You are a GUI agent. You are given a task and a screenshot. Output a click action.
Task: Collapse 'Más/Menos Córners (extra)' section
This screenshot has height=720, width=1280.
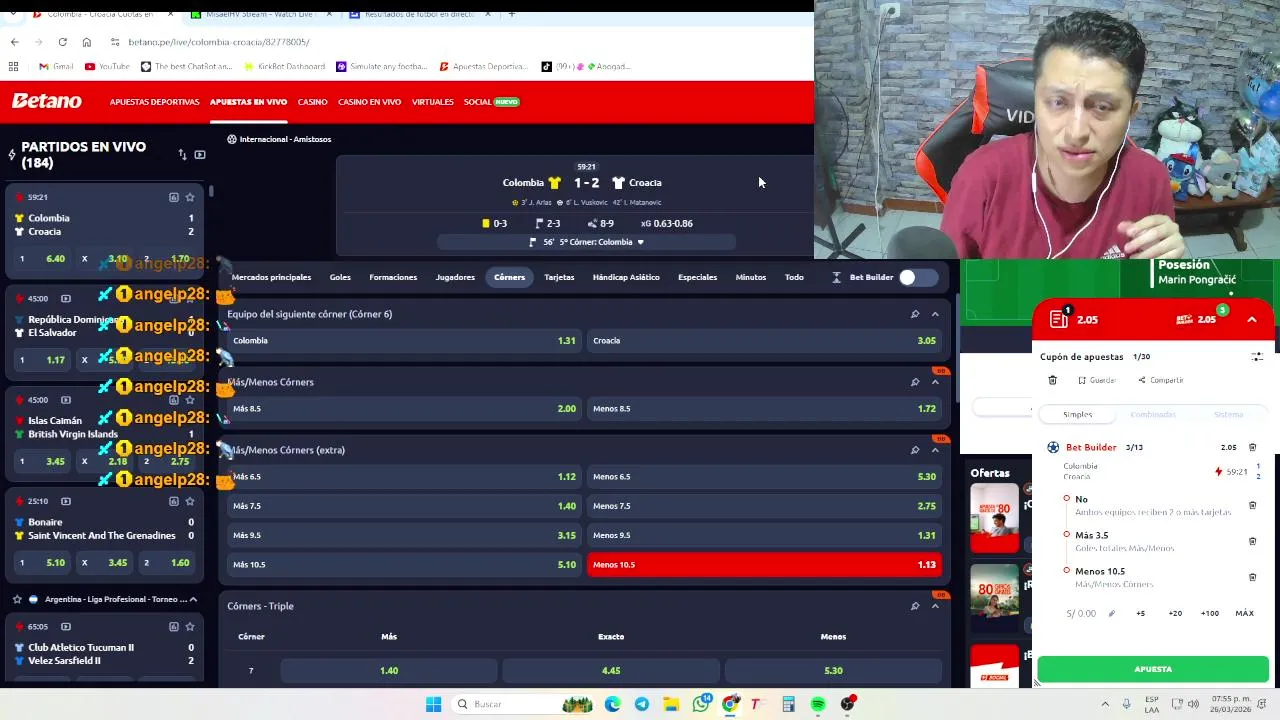[935, 450]
